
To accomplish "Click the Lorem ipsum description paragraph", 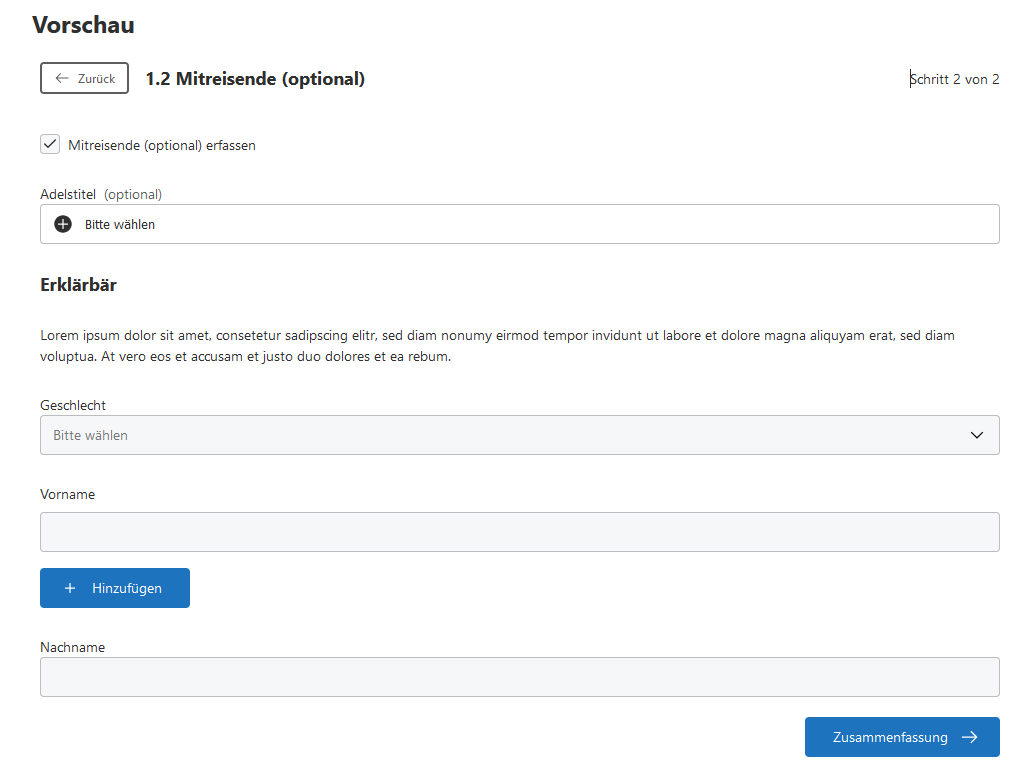I will tap(497, 345).
